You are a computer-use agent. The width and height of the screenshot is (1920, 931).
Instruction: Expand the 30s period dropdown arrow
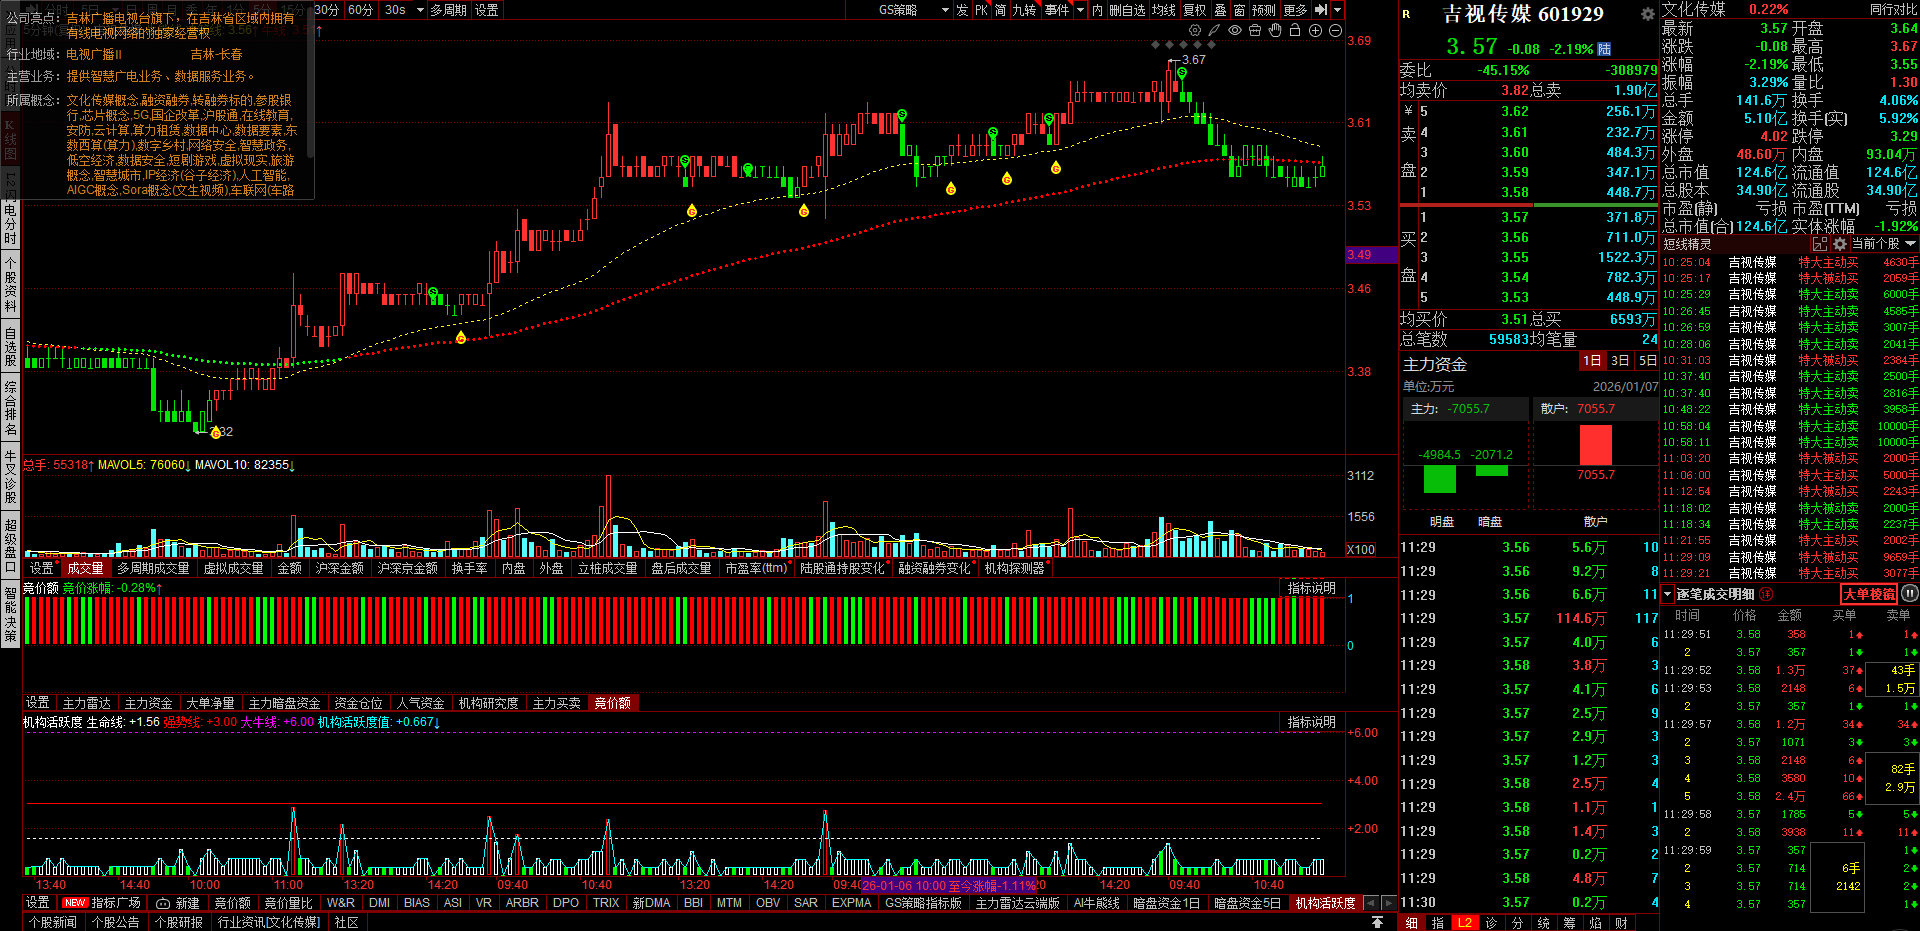coord(420,10)
